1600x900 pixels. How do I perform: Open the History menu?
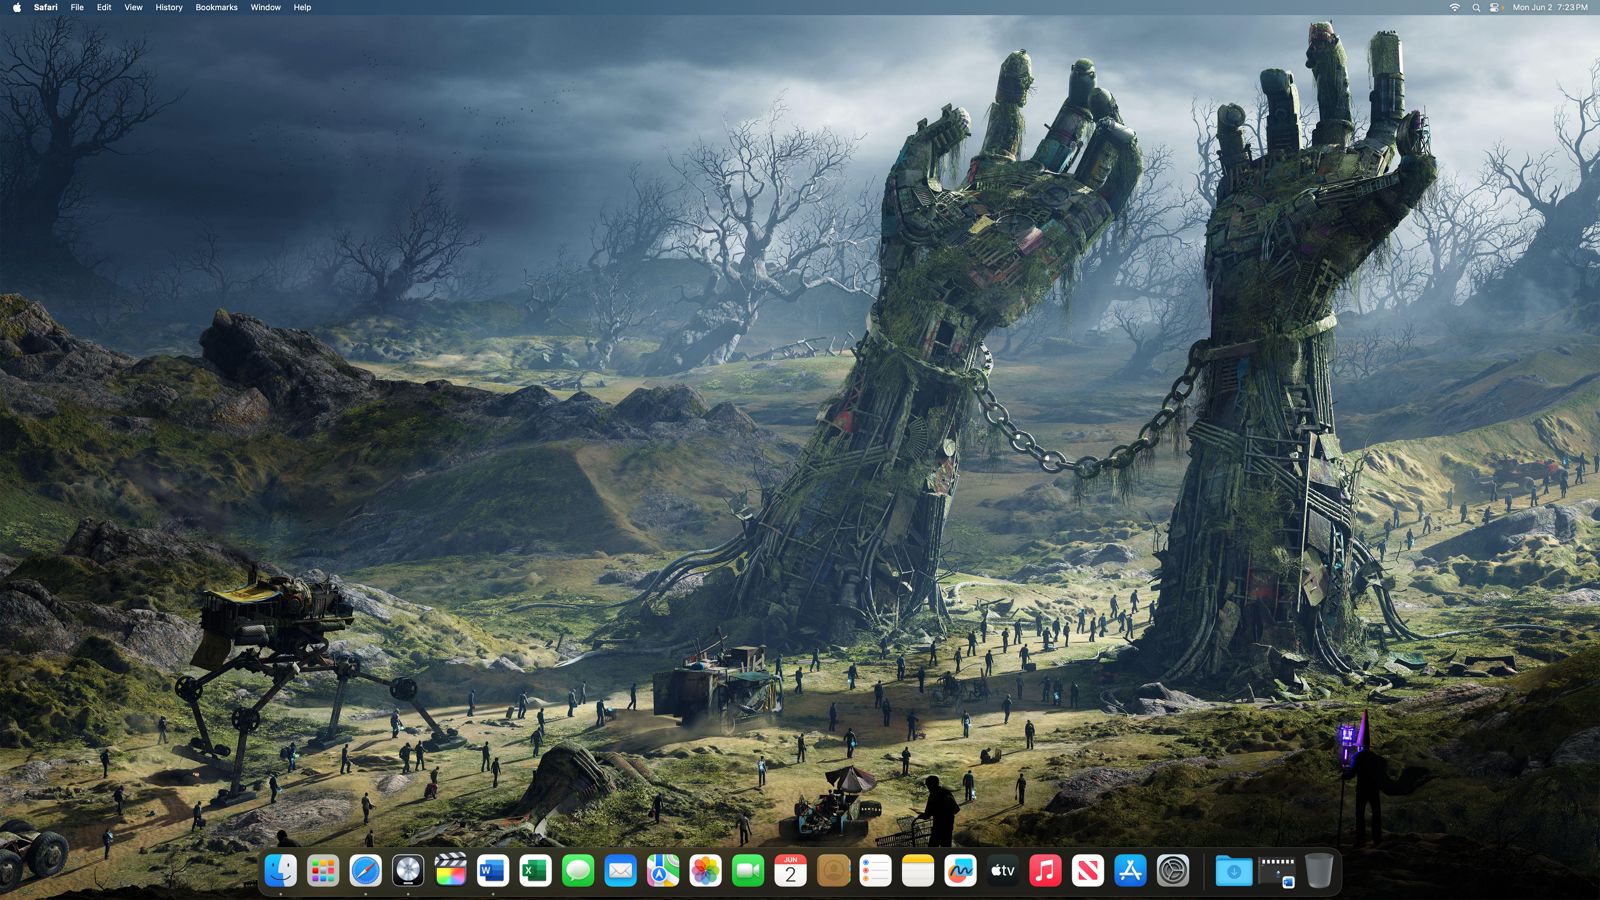coord(169,7)
